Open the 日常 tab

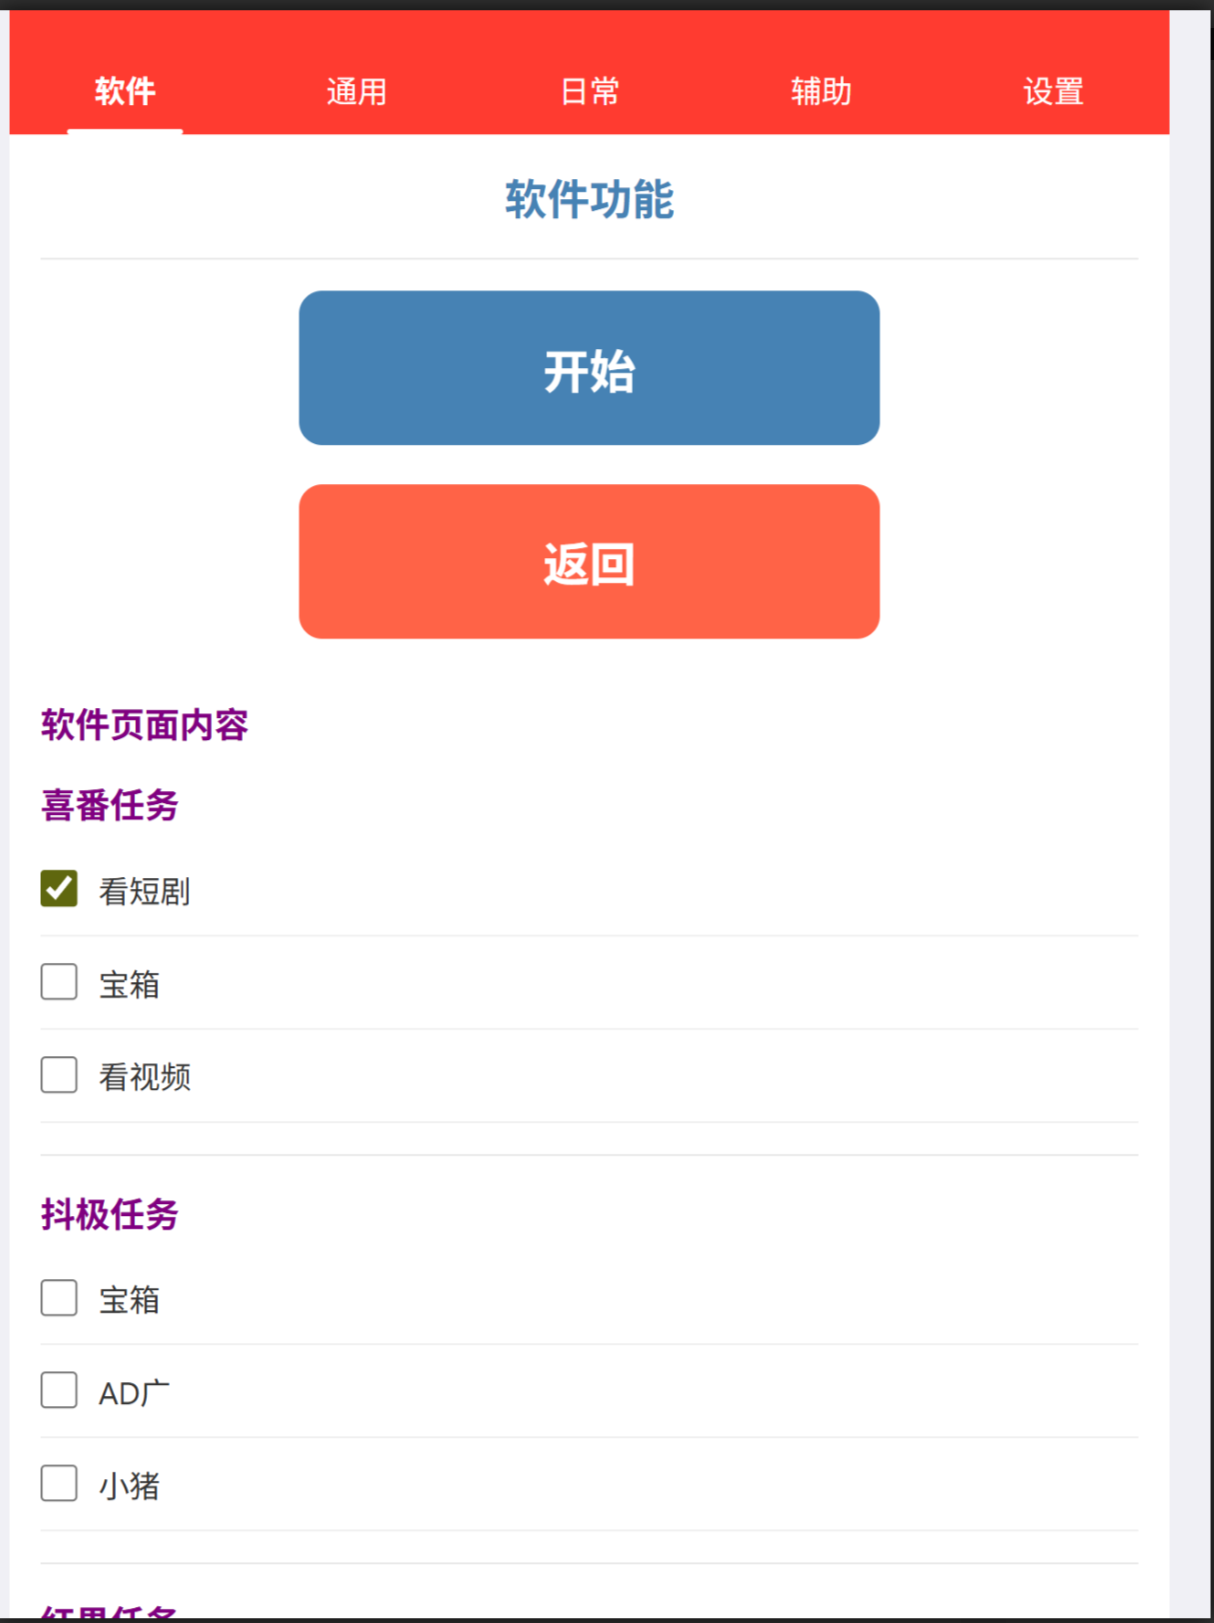(589, 92)
